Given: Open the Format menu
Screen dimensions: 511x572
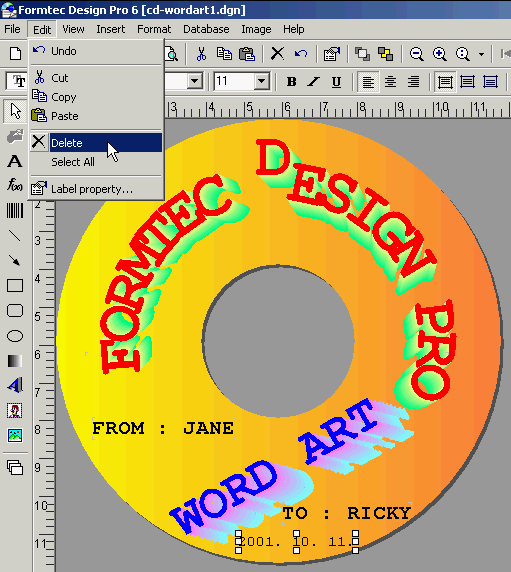Looking at the screenshot, I should [154, 29].
